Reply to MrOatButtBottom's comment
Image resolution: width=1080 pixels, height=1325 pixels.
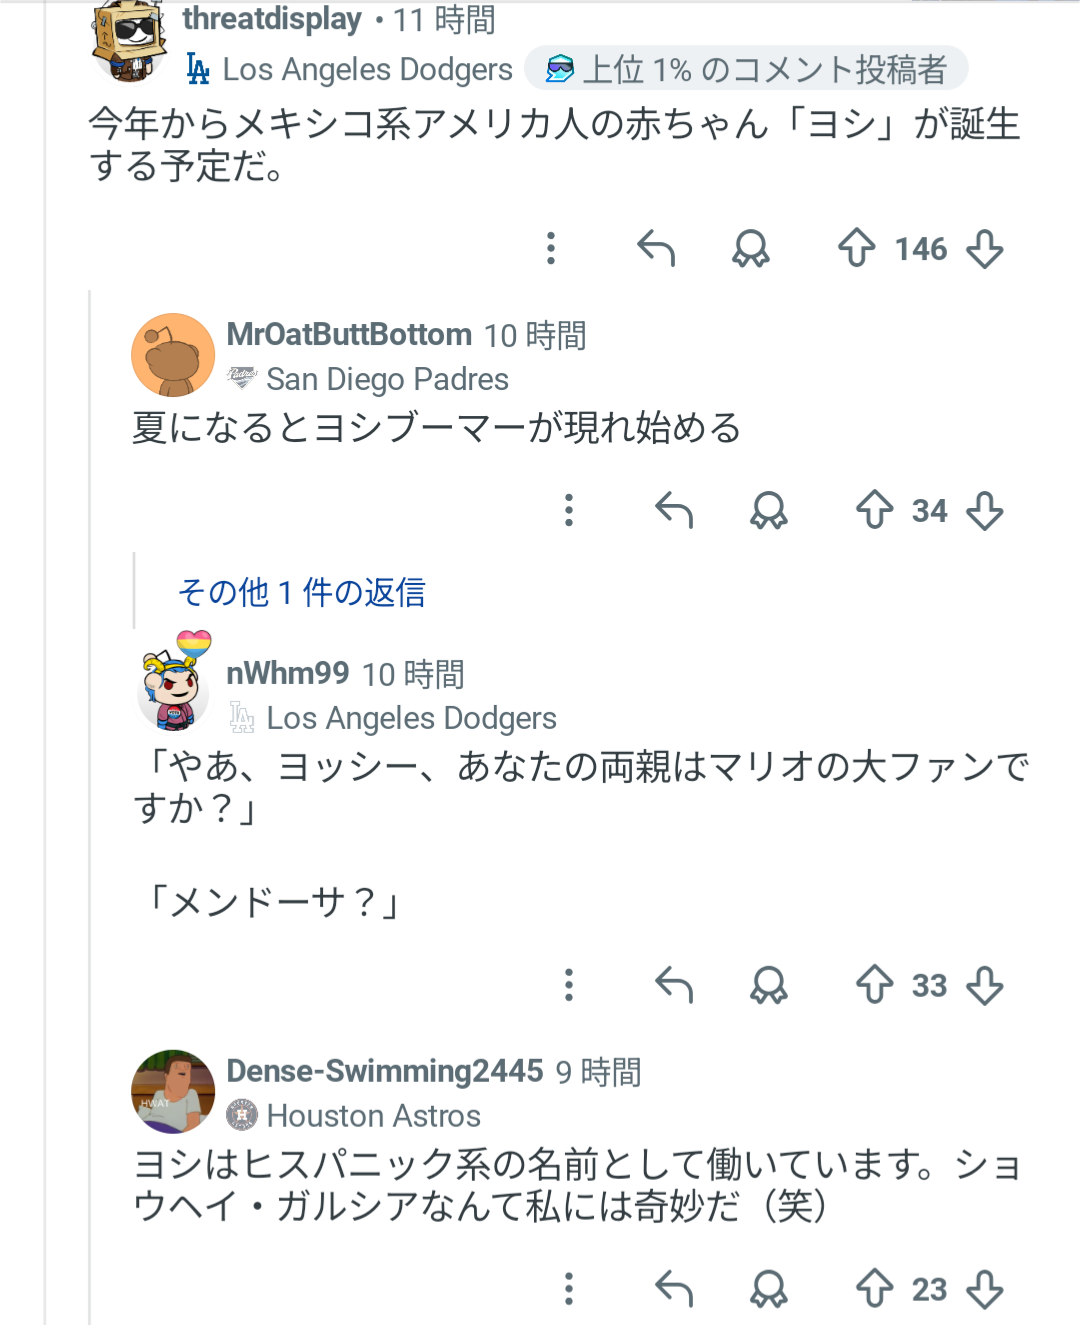click(x=674, y=510)
